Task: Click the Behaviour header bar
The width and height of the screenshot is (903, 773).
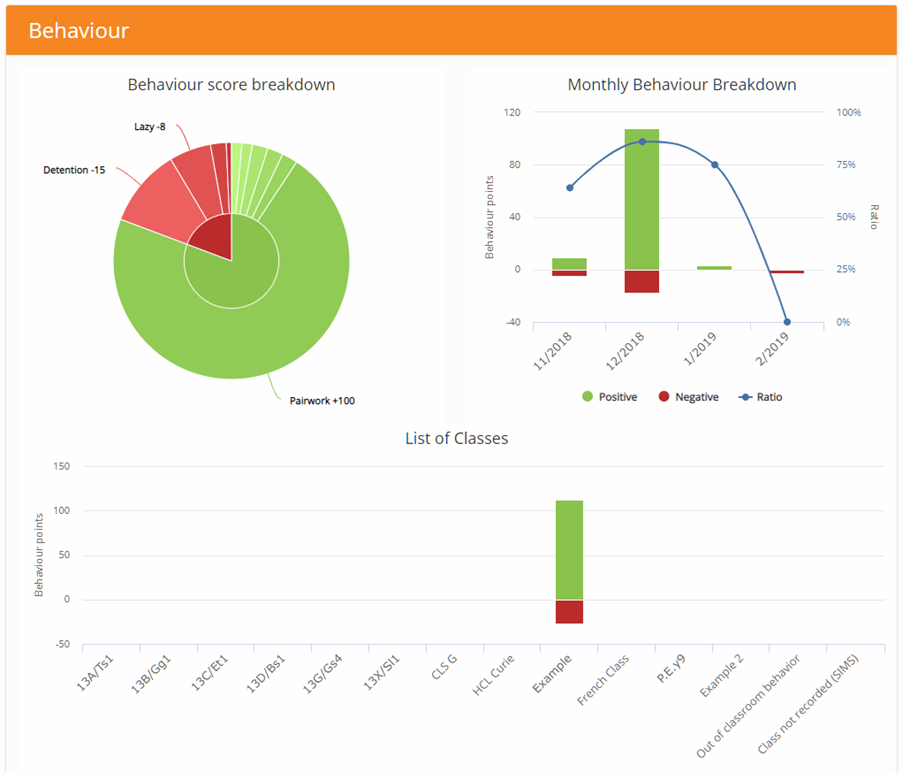Action: tap(450, 31)
